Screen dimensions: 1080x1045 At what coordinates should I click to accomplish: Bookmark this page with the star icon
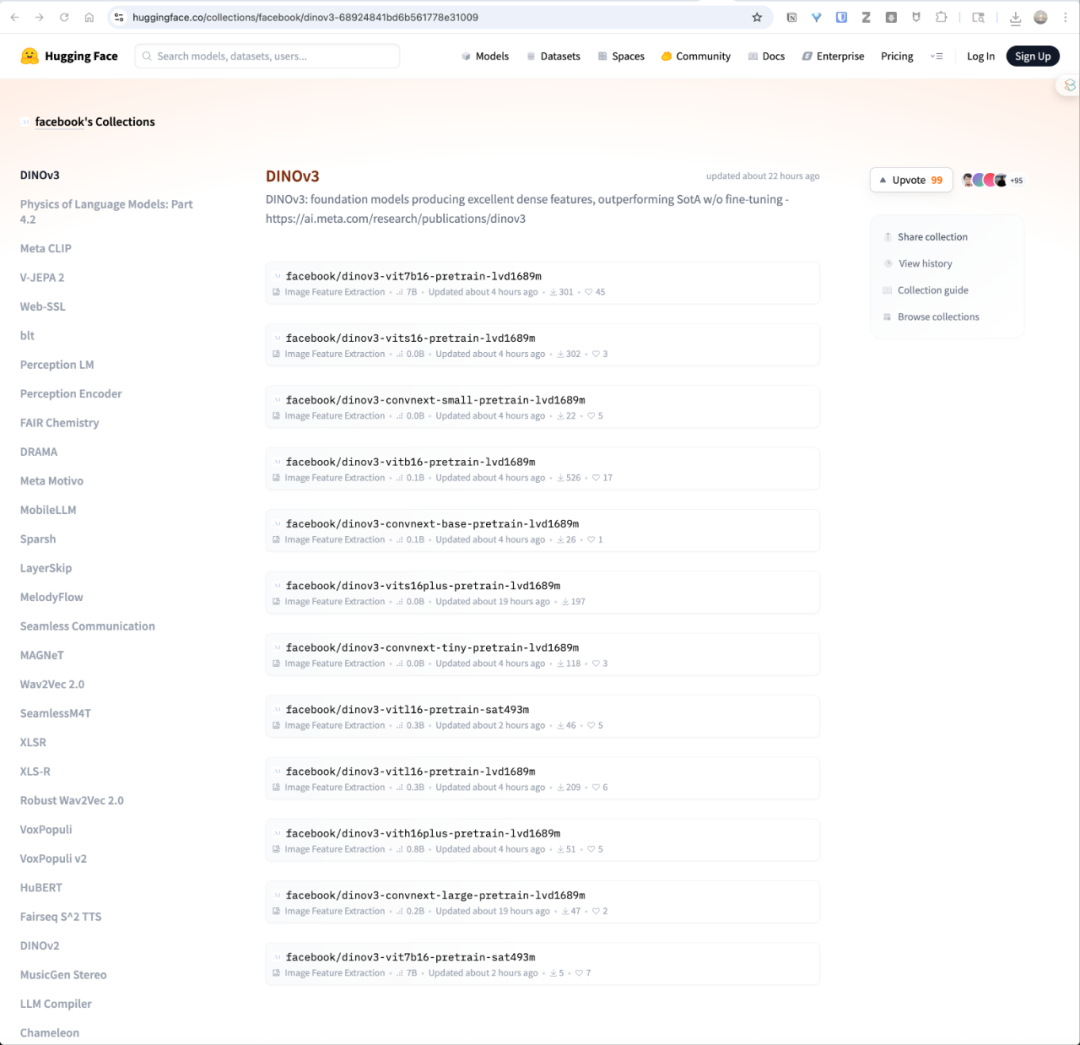757,17
